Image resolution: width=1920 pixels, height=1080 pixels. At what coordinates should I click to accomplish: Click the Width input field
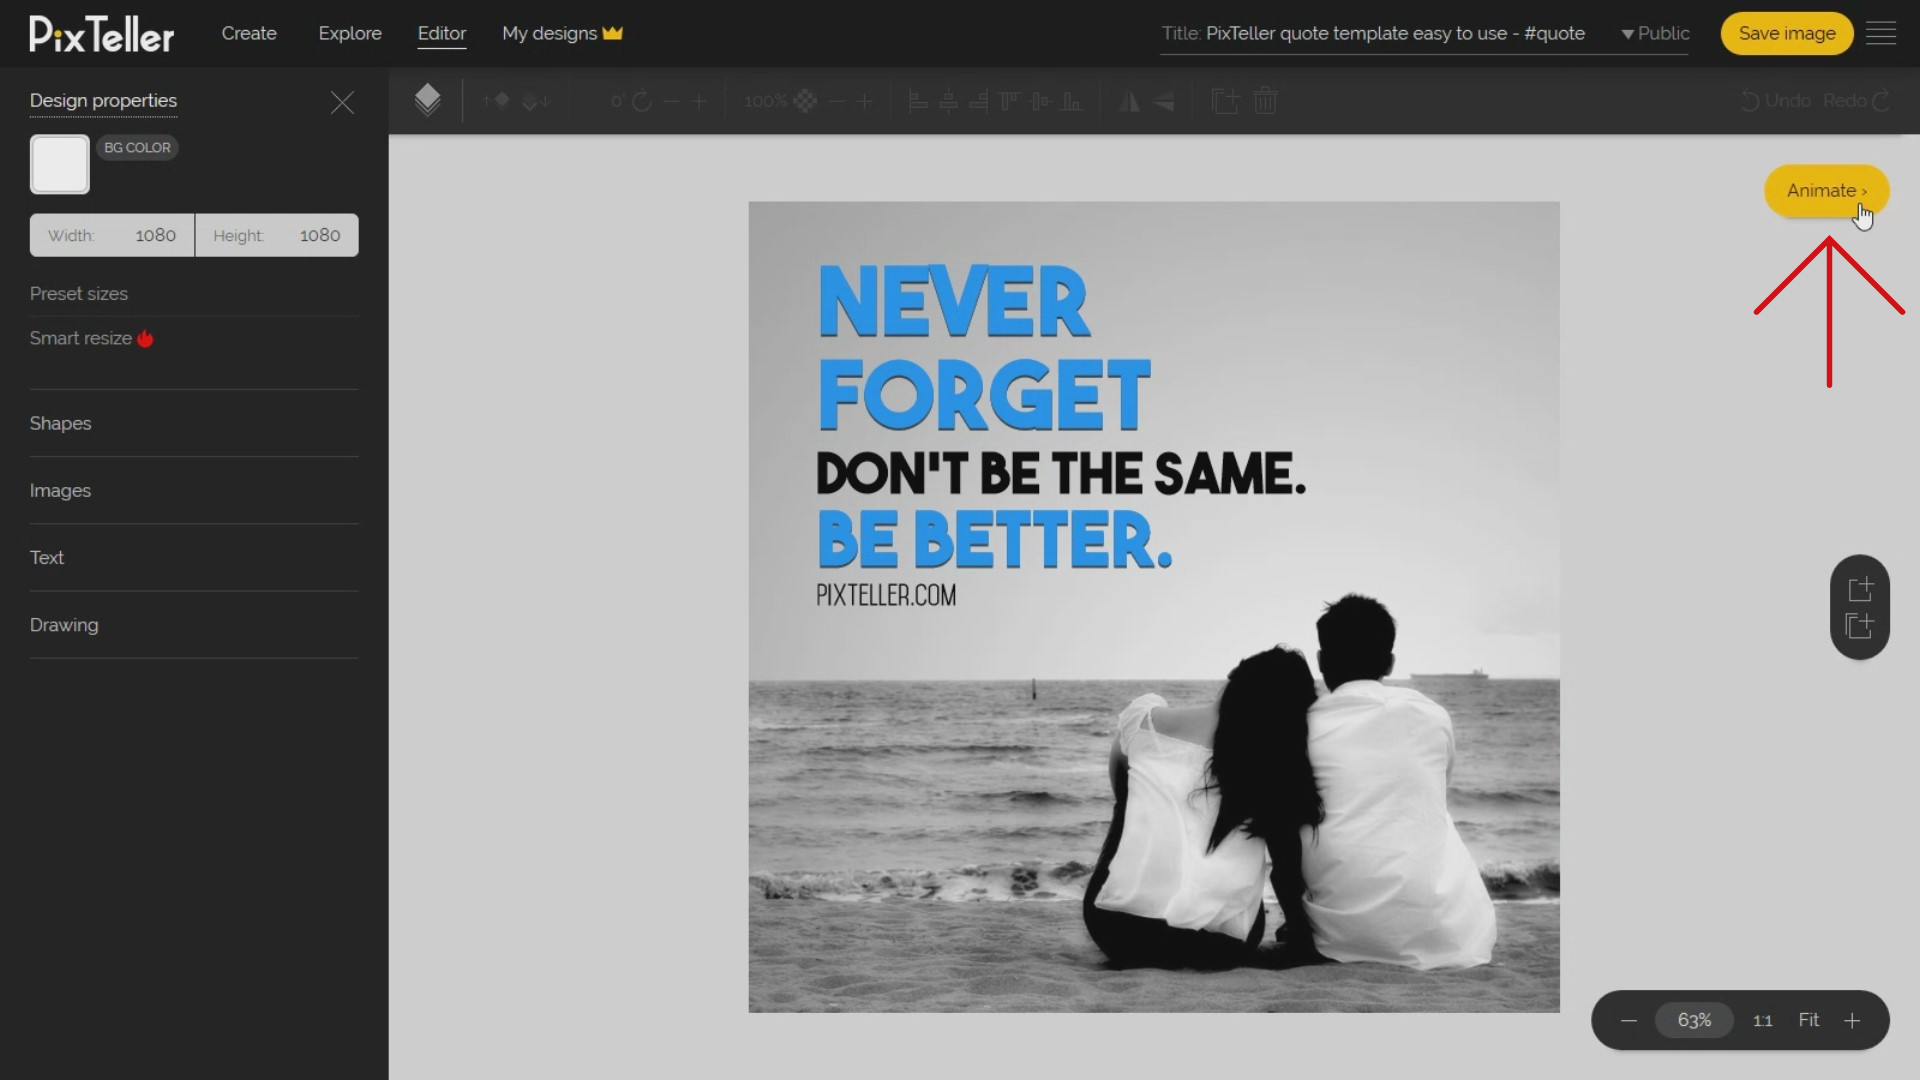coord(112,235)
